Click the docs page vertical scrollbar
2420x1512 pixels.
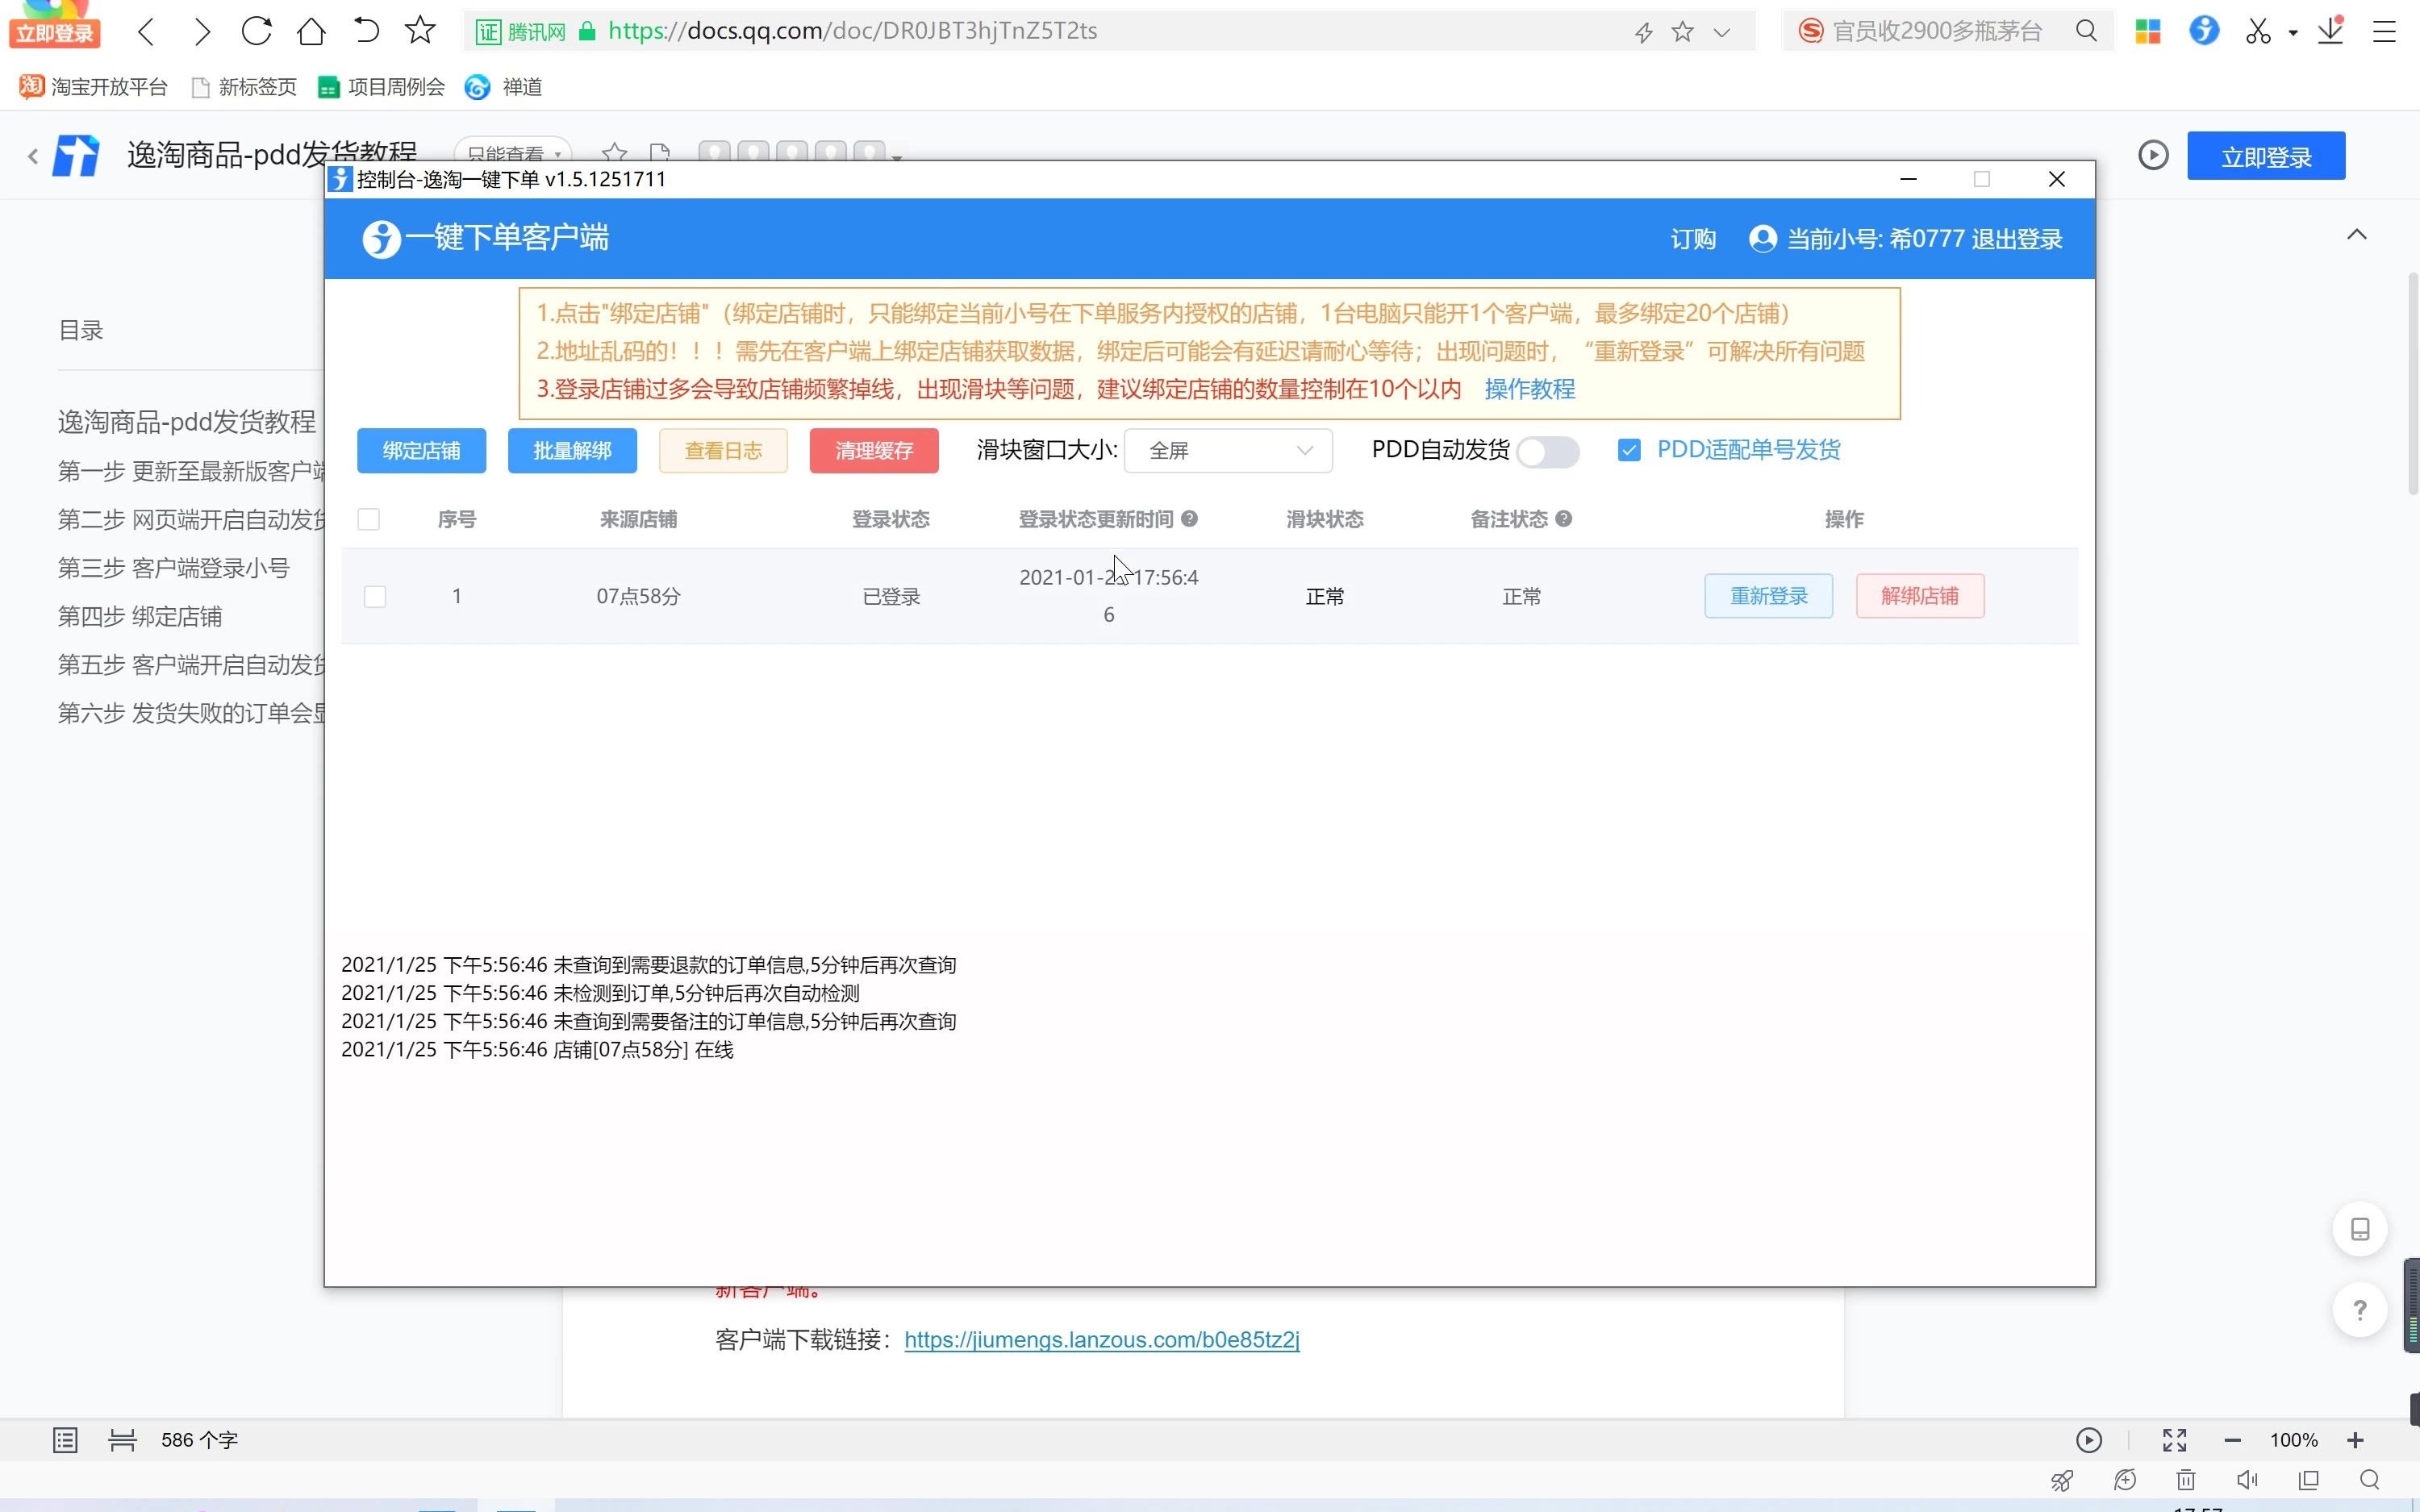(x=2411, y=382)
